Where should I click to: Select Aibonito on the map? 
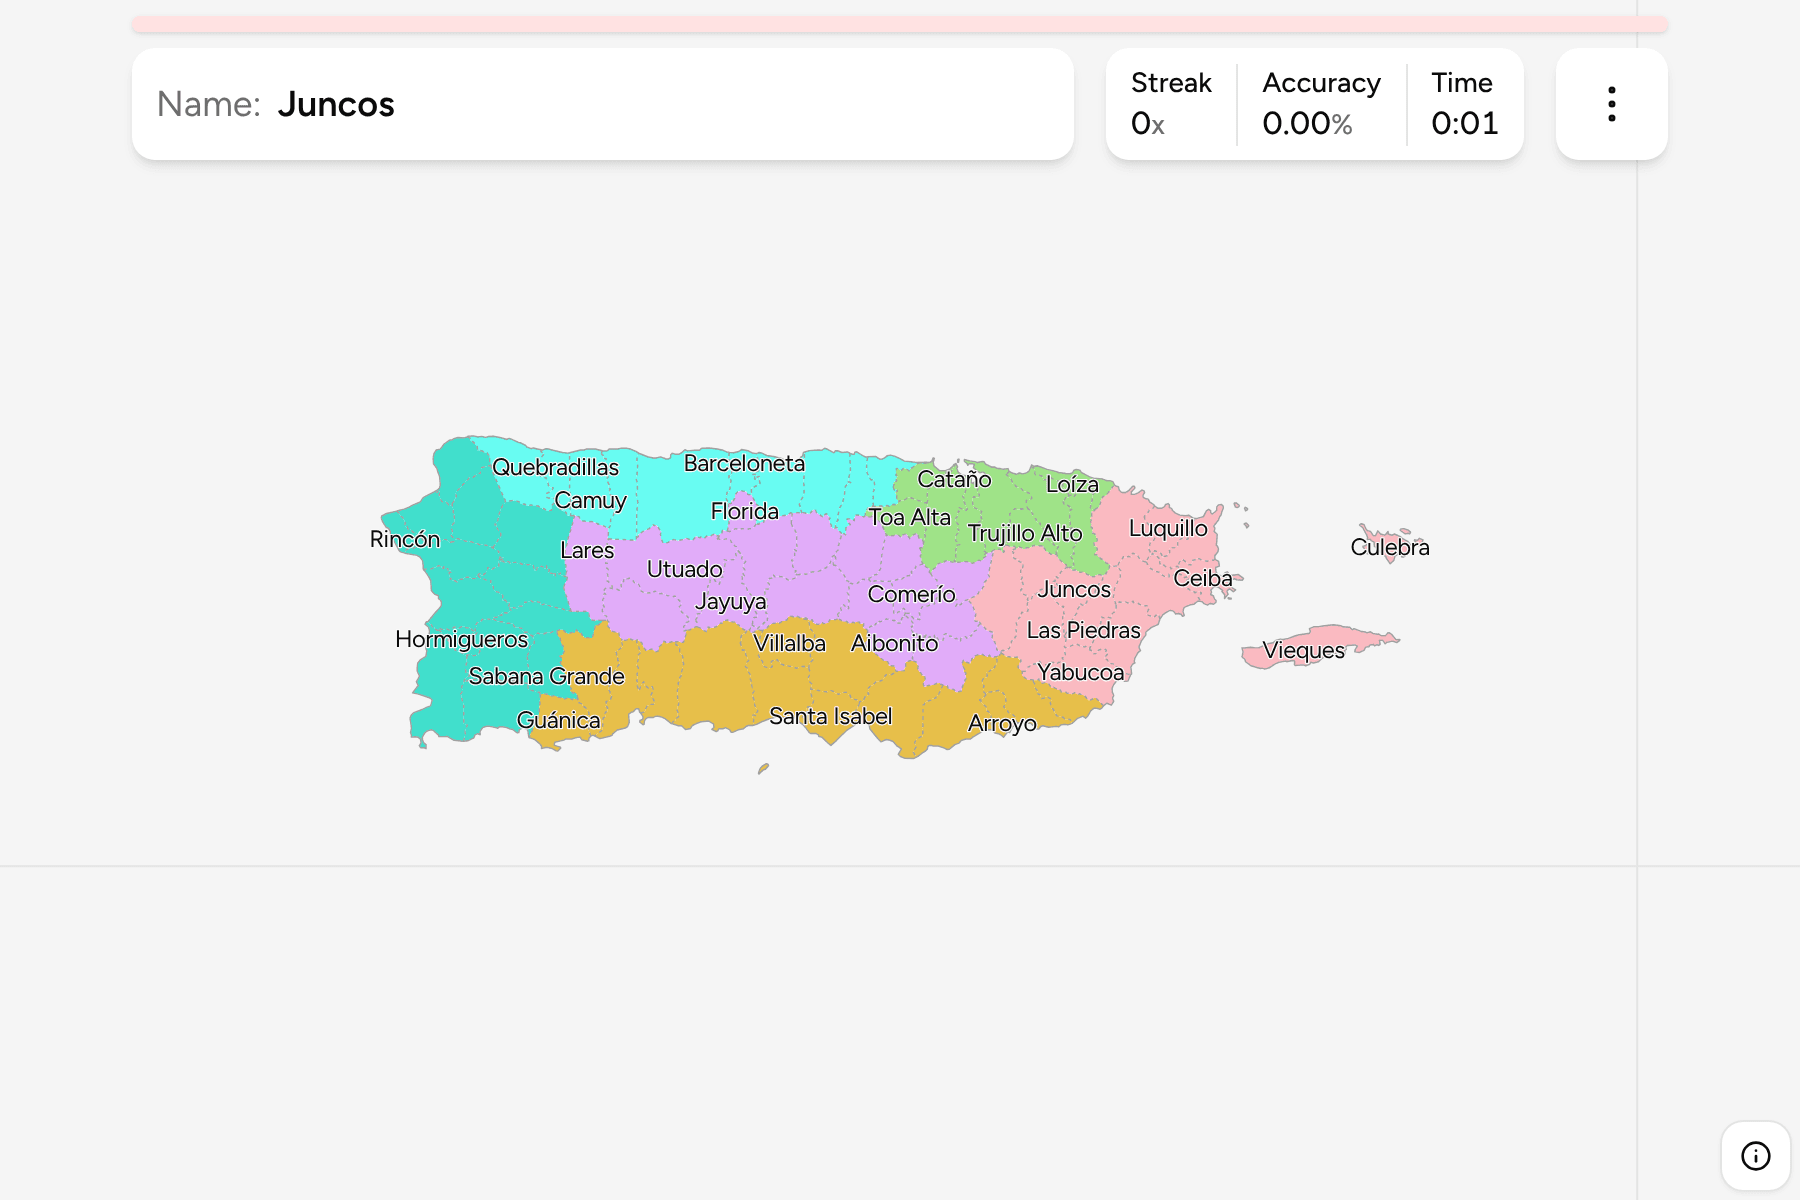894,643
